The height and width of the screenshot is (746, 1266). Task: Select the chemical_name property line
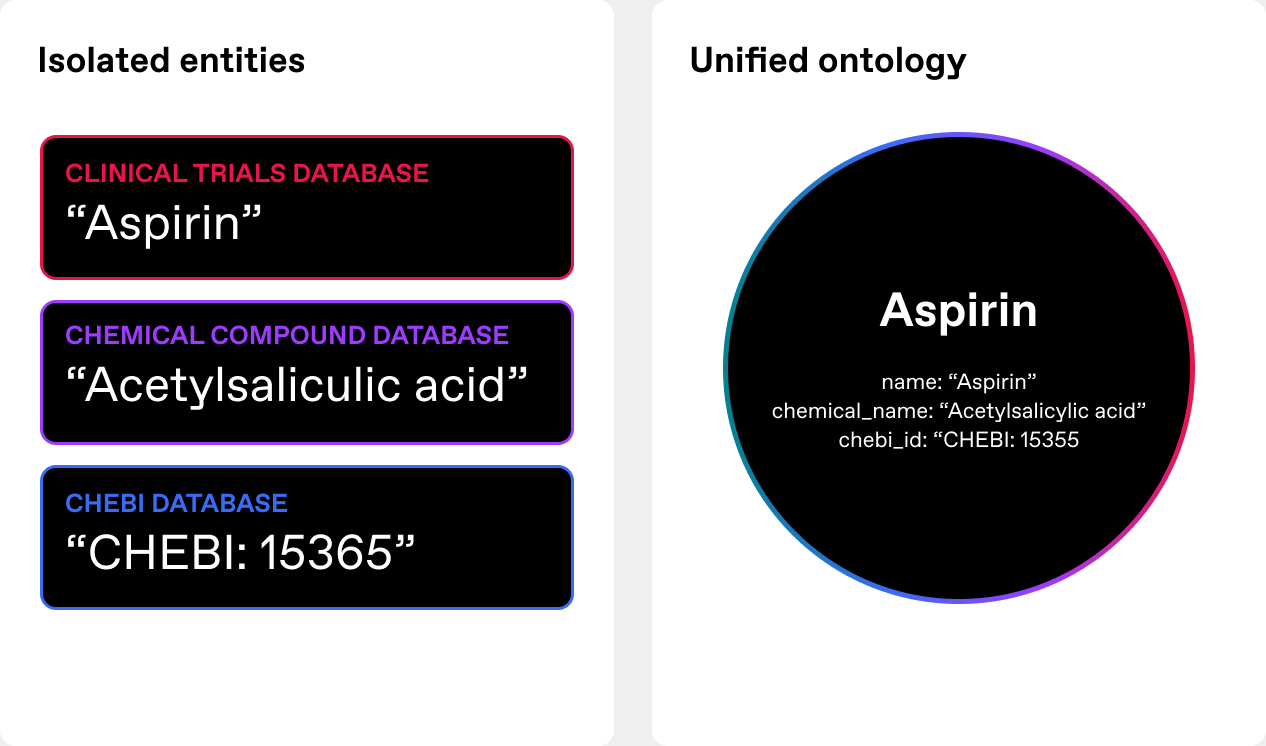958,411
